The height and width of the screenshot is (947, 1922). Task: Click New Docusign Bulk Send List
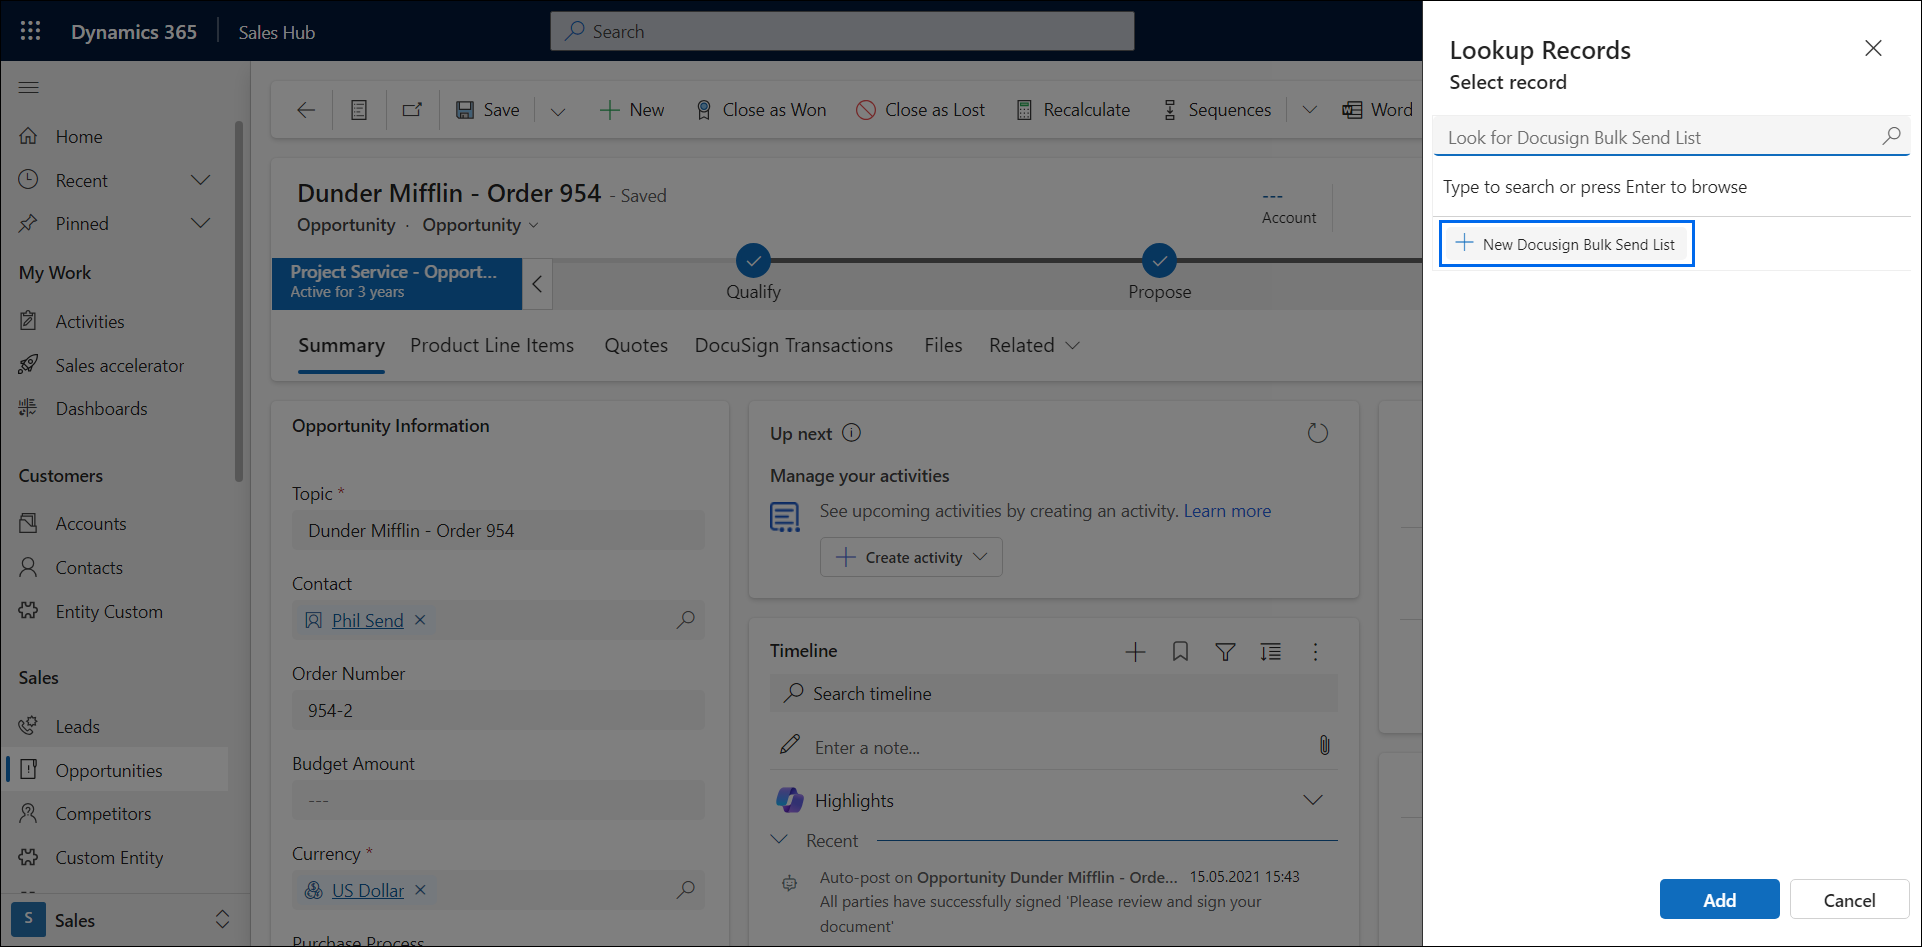coord(1566,244)
